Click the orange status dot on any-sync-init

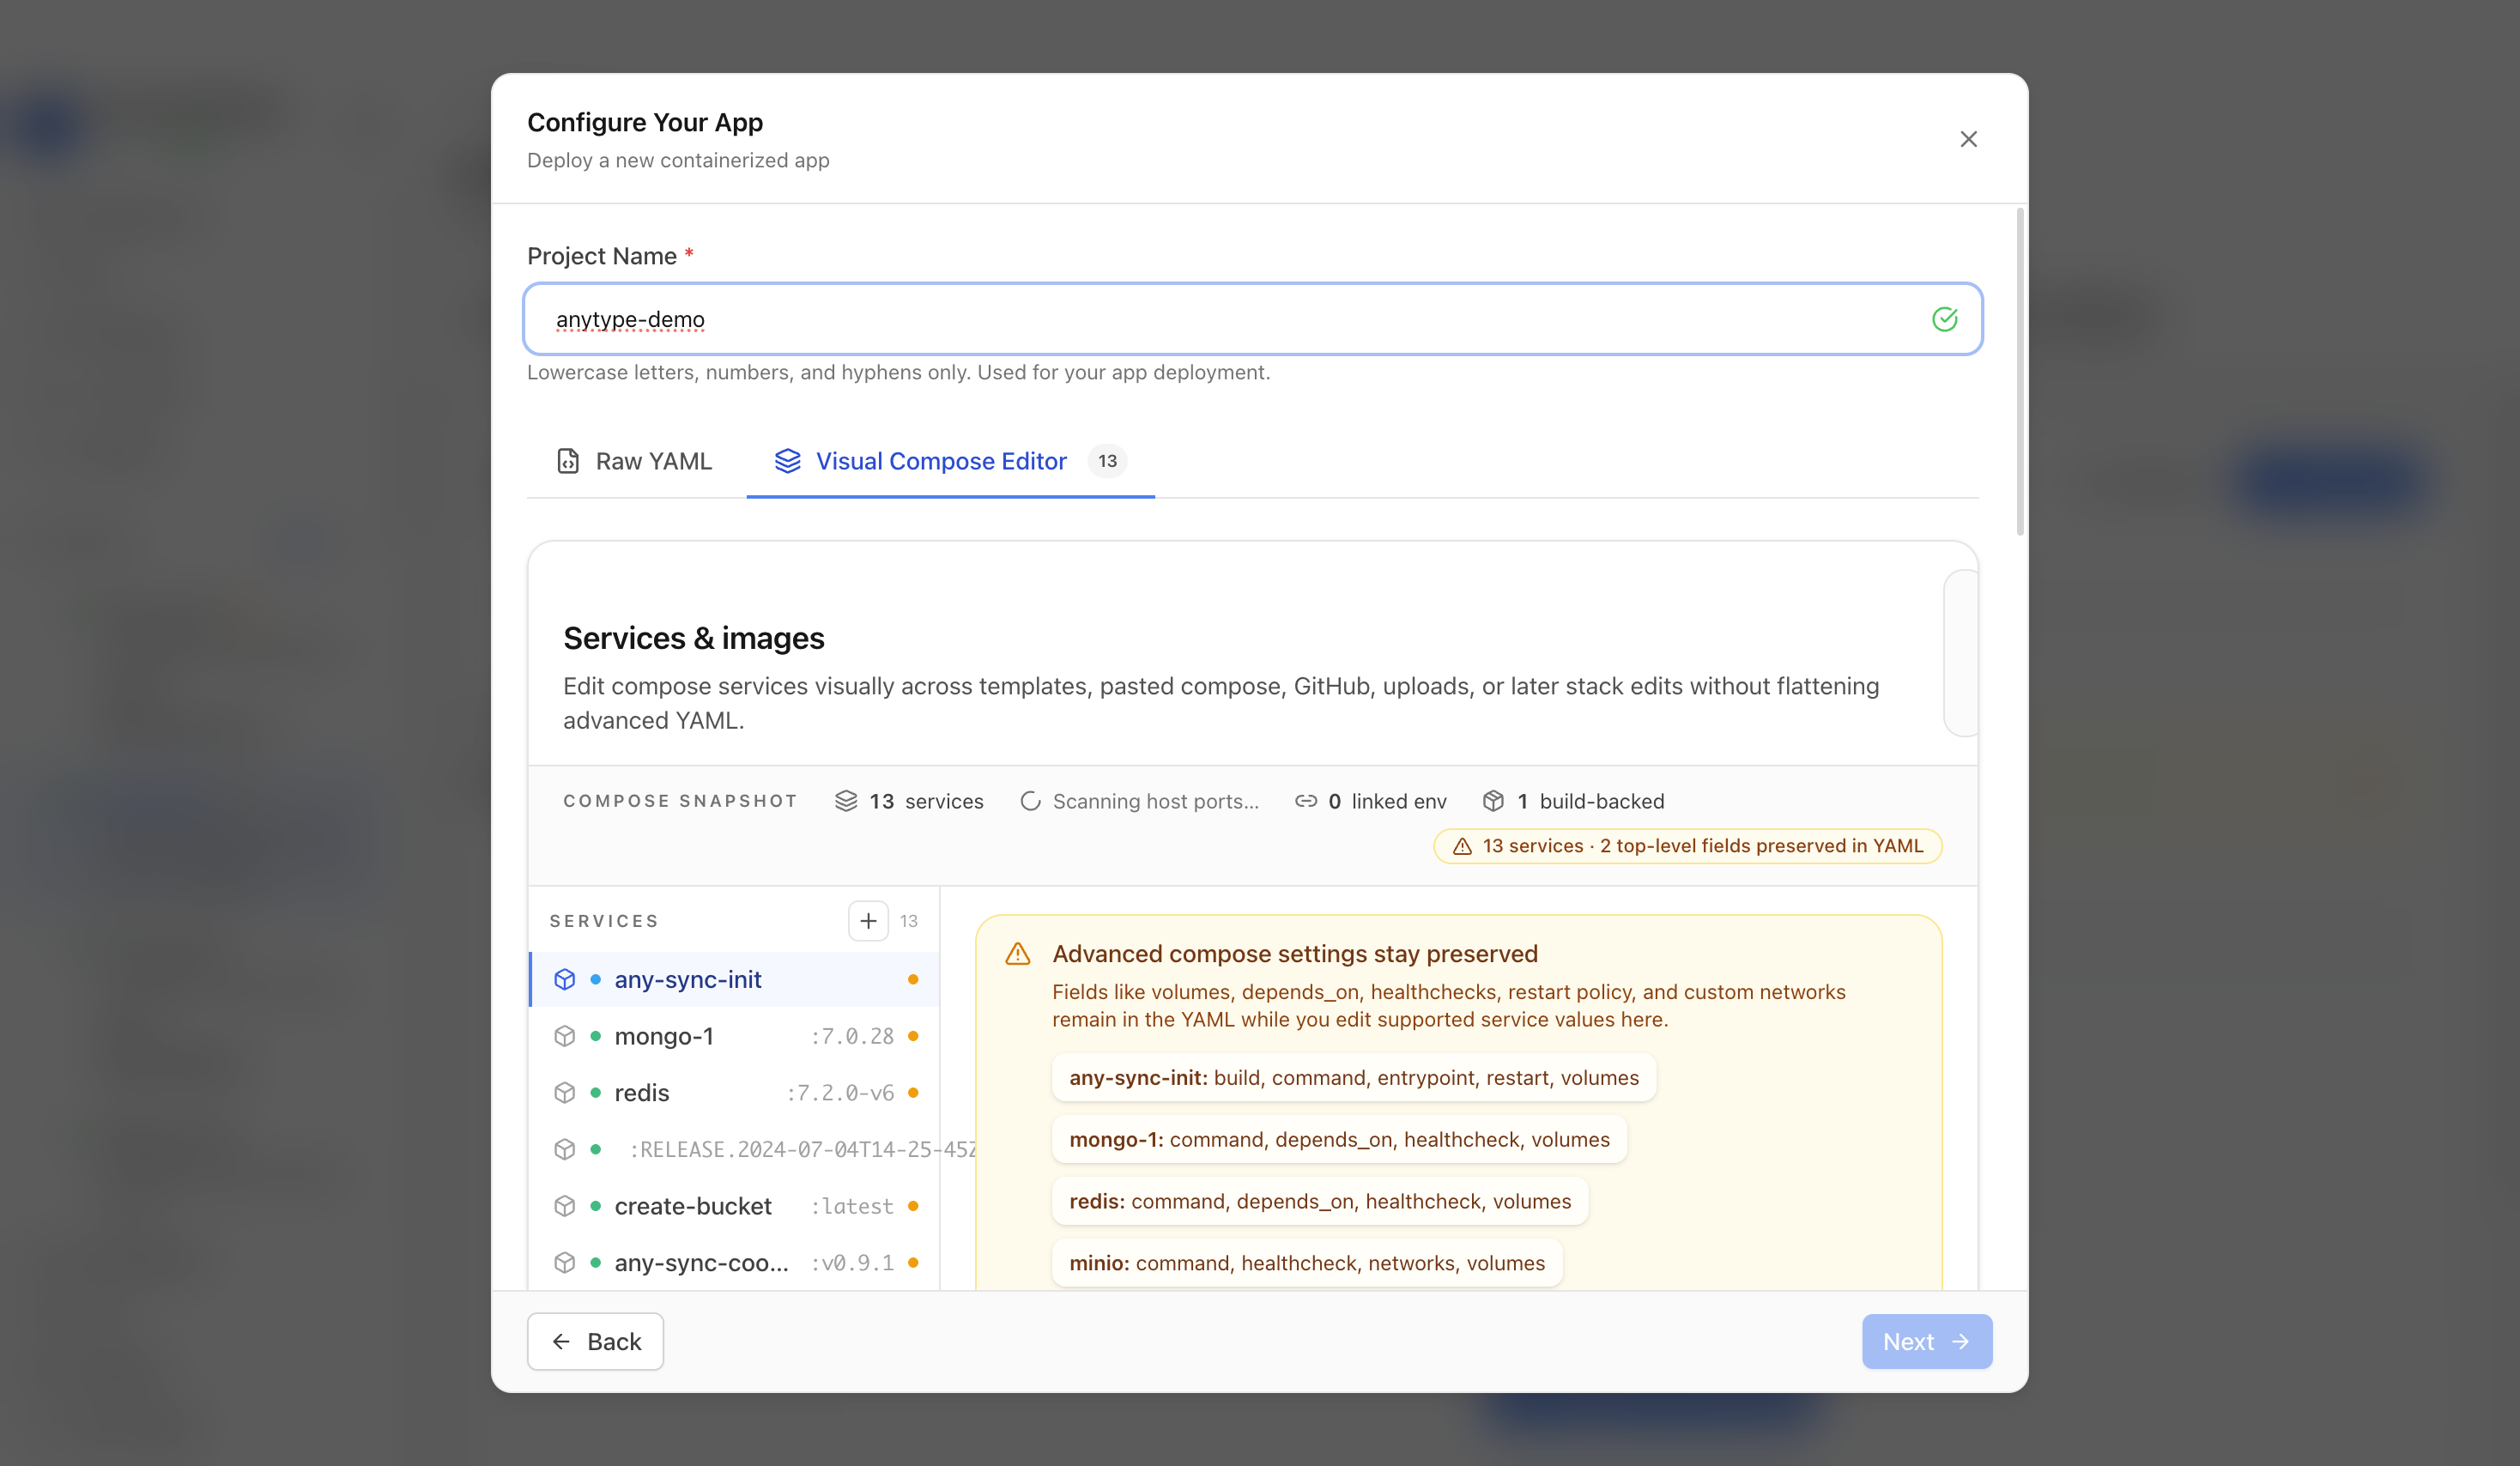click(x=912, y=979)
